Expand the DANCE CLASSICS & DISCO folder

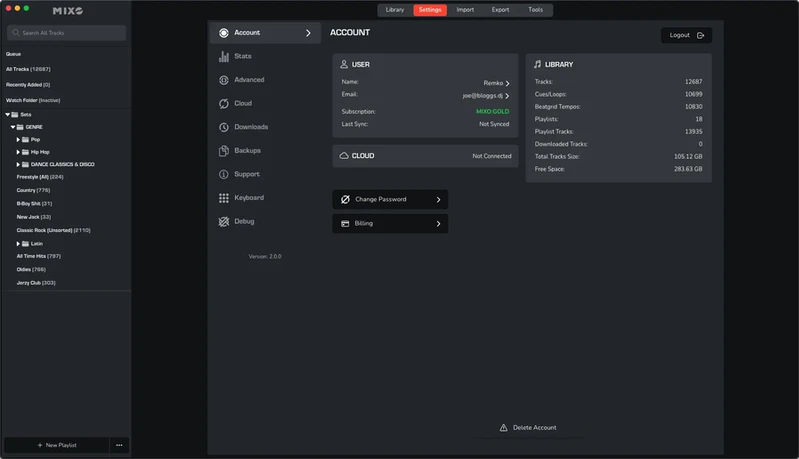[x=18, y=165]
